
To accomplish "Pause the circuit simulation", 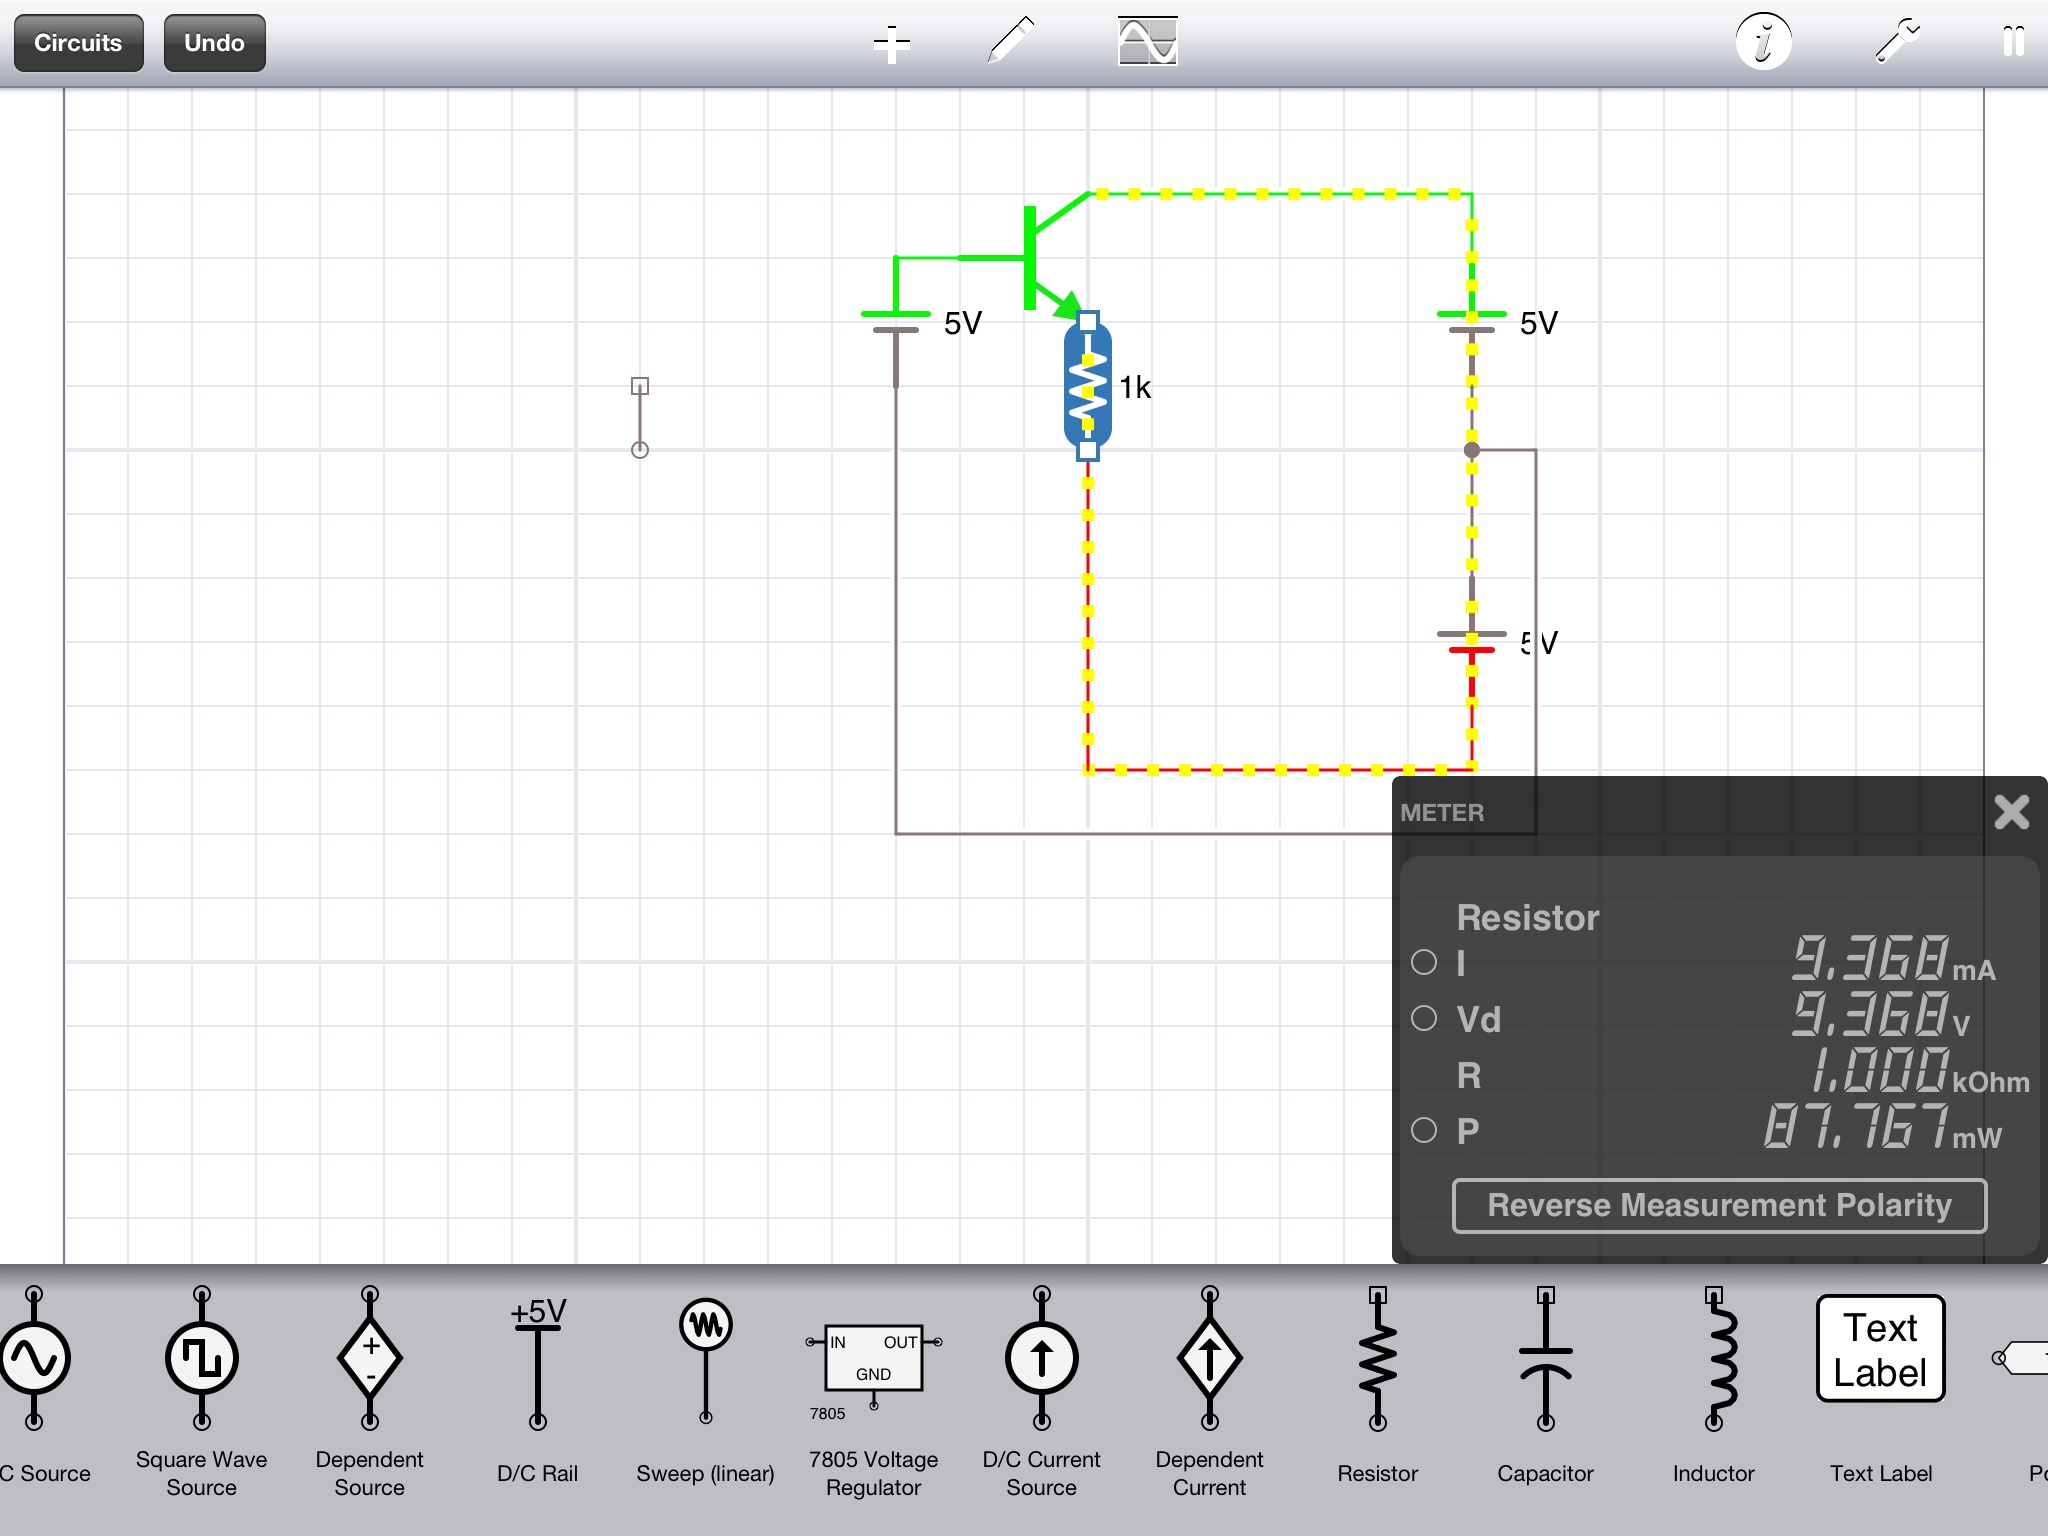I will [2013, 42].
